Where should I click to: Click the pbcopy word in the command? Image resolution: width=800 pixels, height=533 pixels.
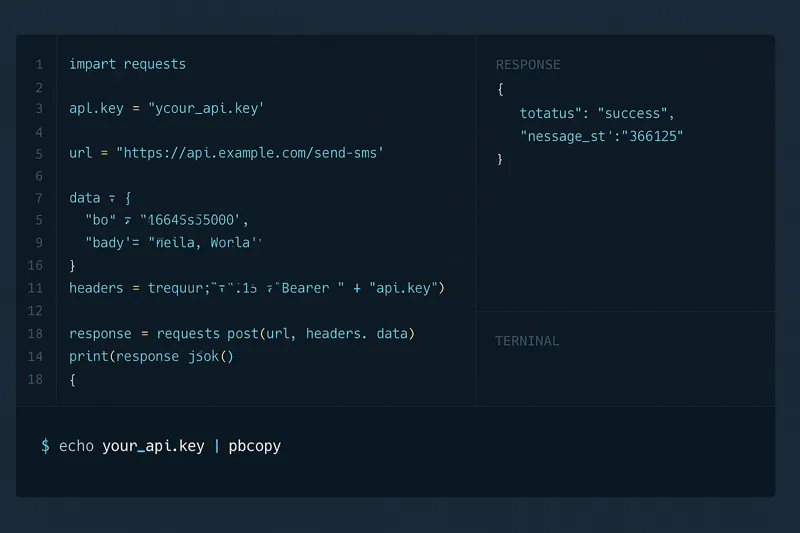point(255,446)
